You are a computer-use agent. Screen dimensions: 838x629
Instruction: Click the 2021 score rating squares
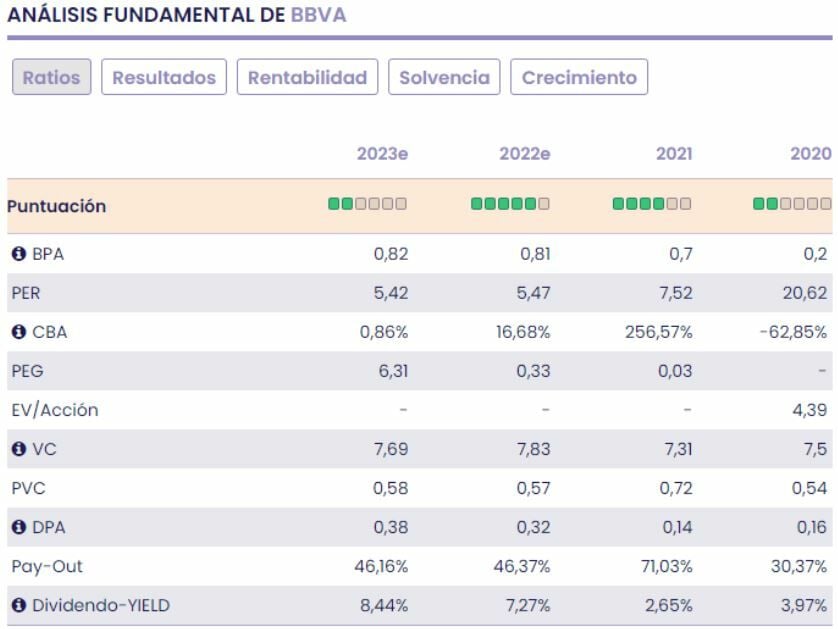(x=651, y=204)
